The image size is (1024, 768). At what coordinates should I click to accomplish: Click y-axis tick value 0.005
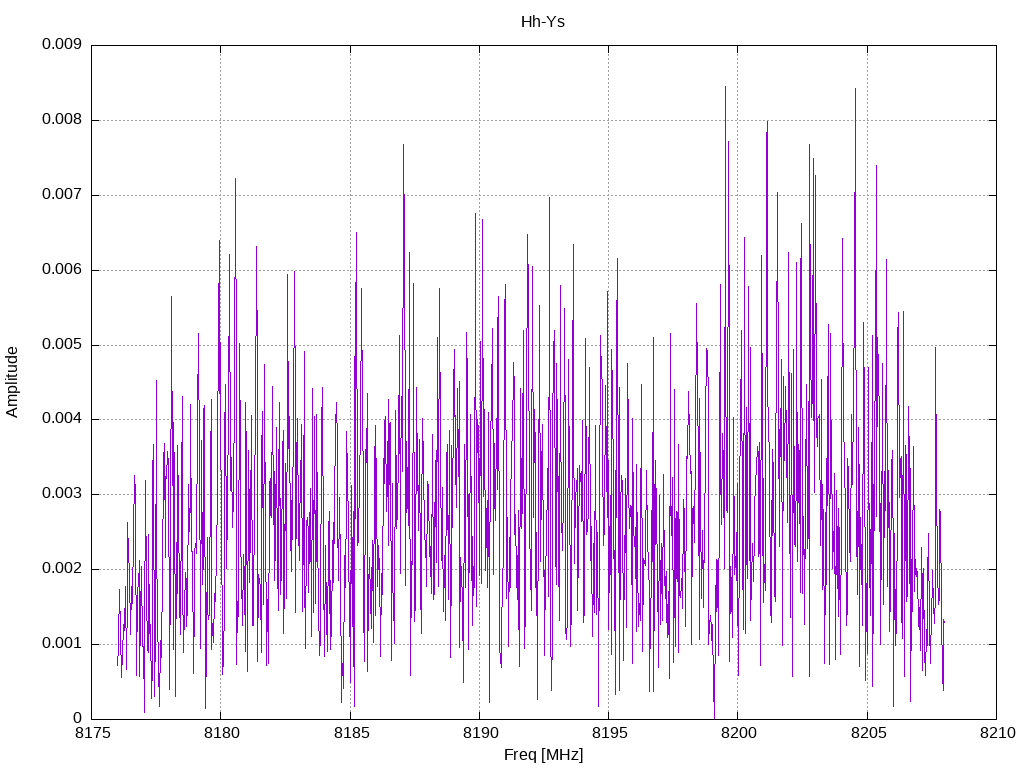tap(62, 344)
